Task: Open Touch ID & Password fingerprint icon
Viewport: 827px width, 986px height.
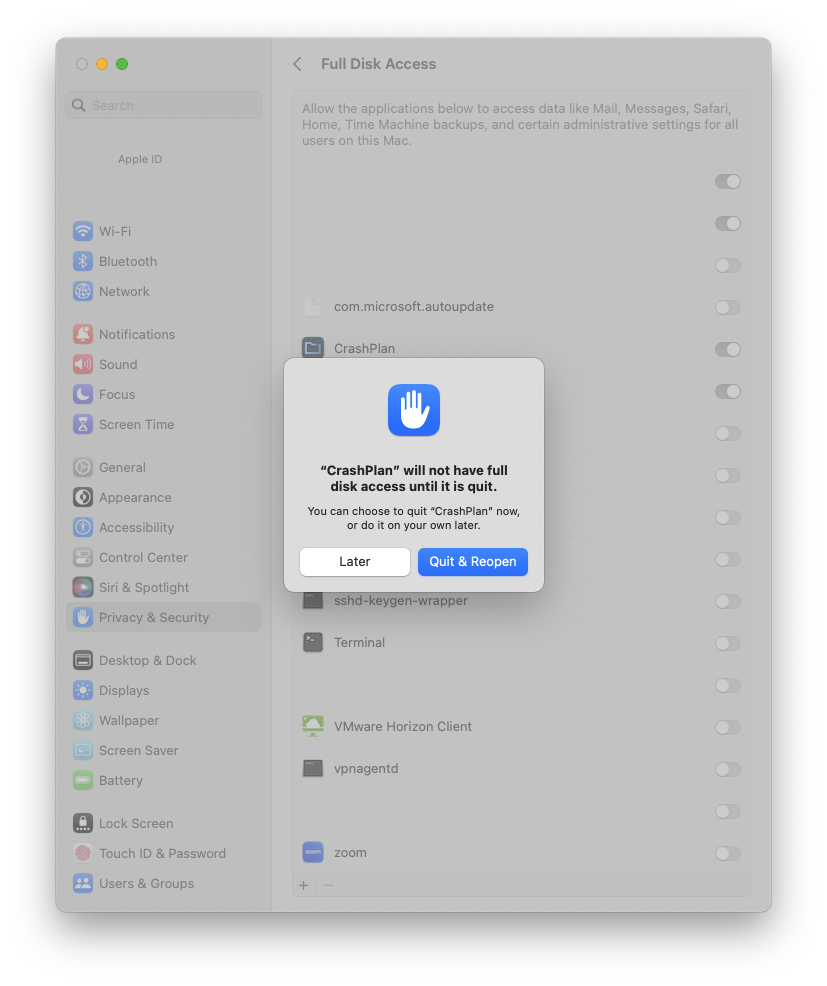Action: (x=82, y=853)
